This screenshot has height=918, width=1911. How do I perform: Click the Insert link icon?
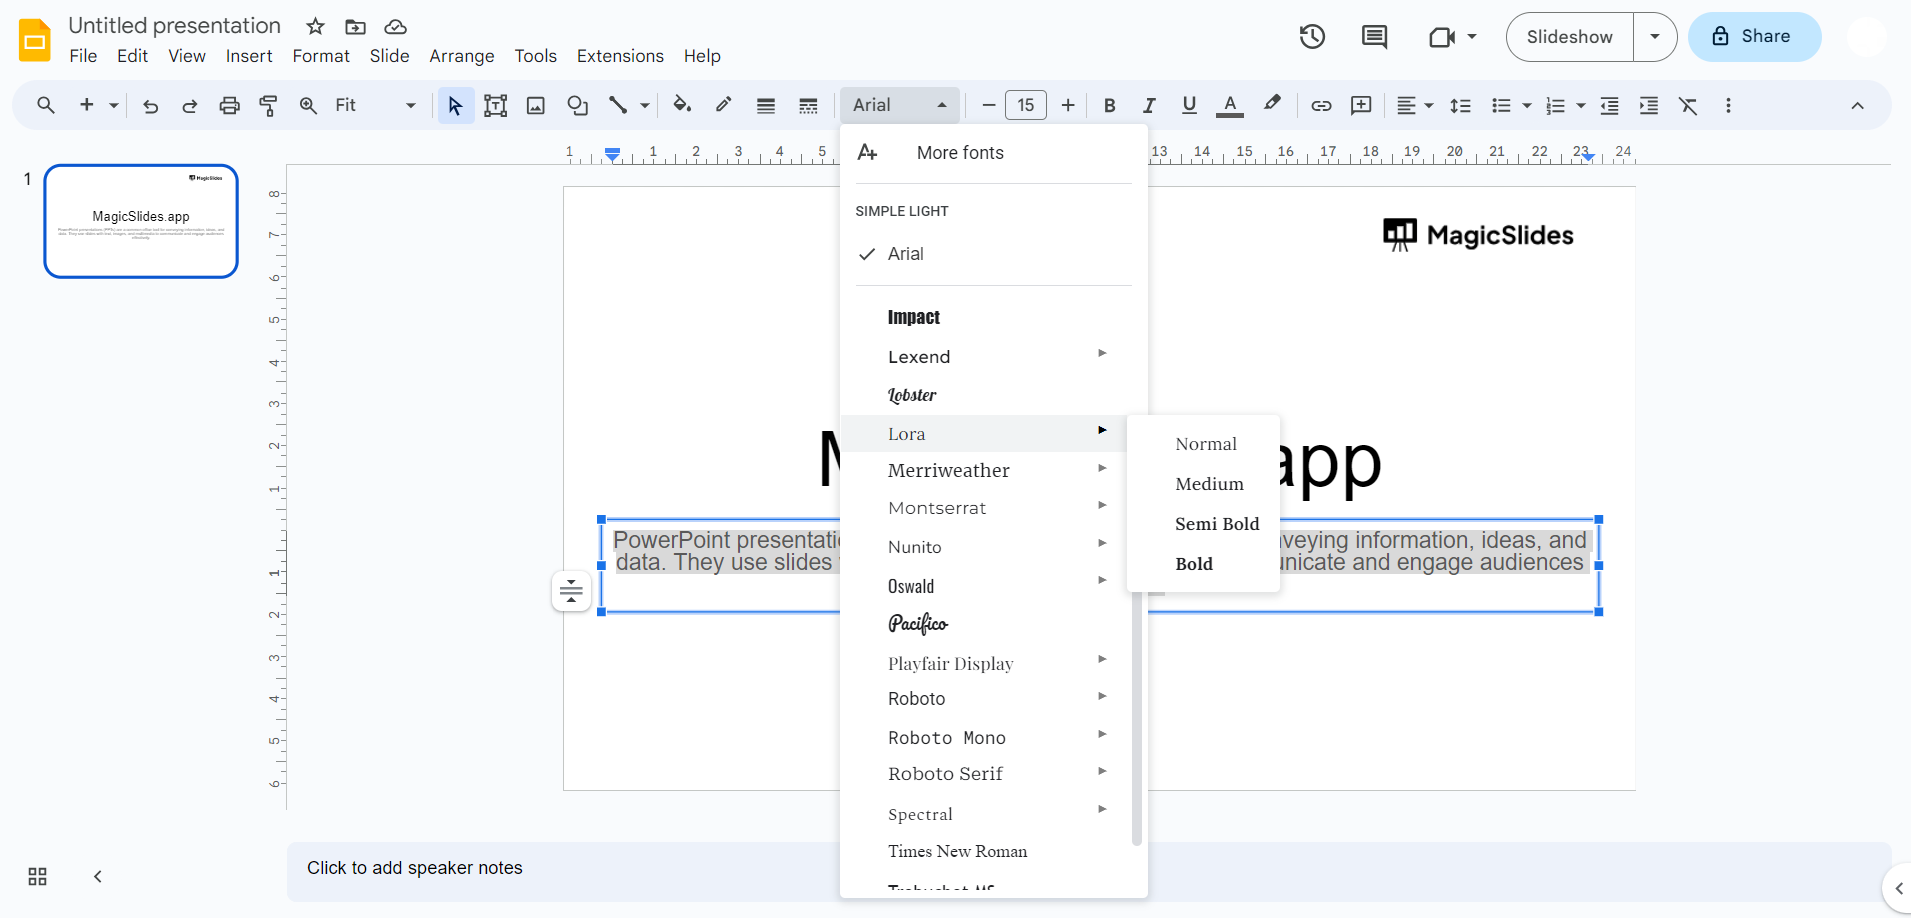(1321, 105)
